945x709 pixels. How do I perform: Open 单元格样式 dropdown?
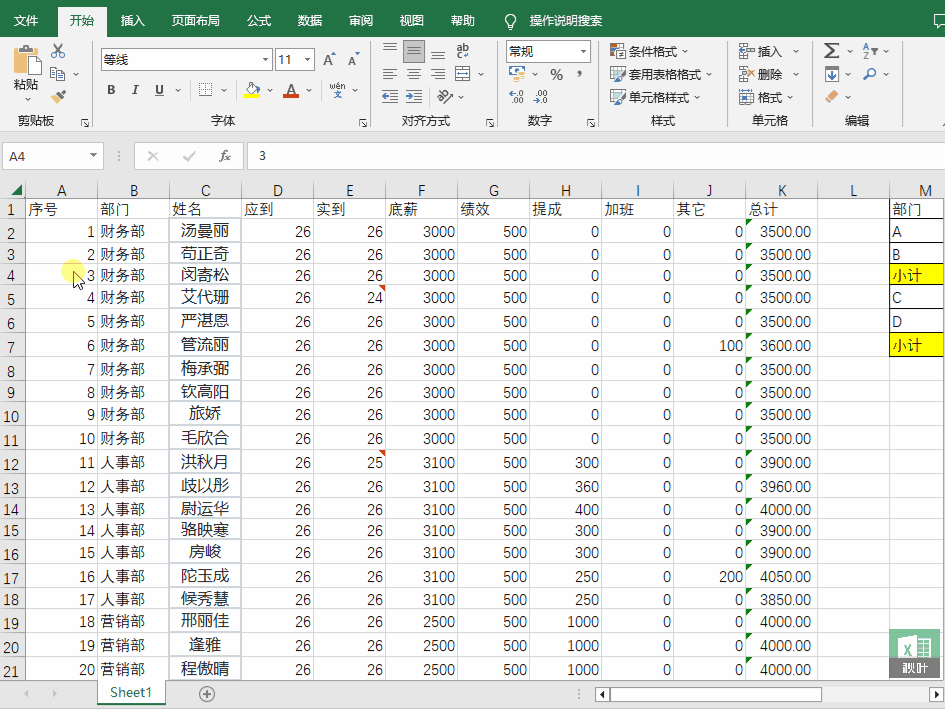pyautogui.click(x=655, y=97)
